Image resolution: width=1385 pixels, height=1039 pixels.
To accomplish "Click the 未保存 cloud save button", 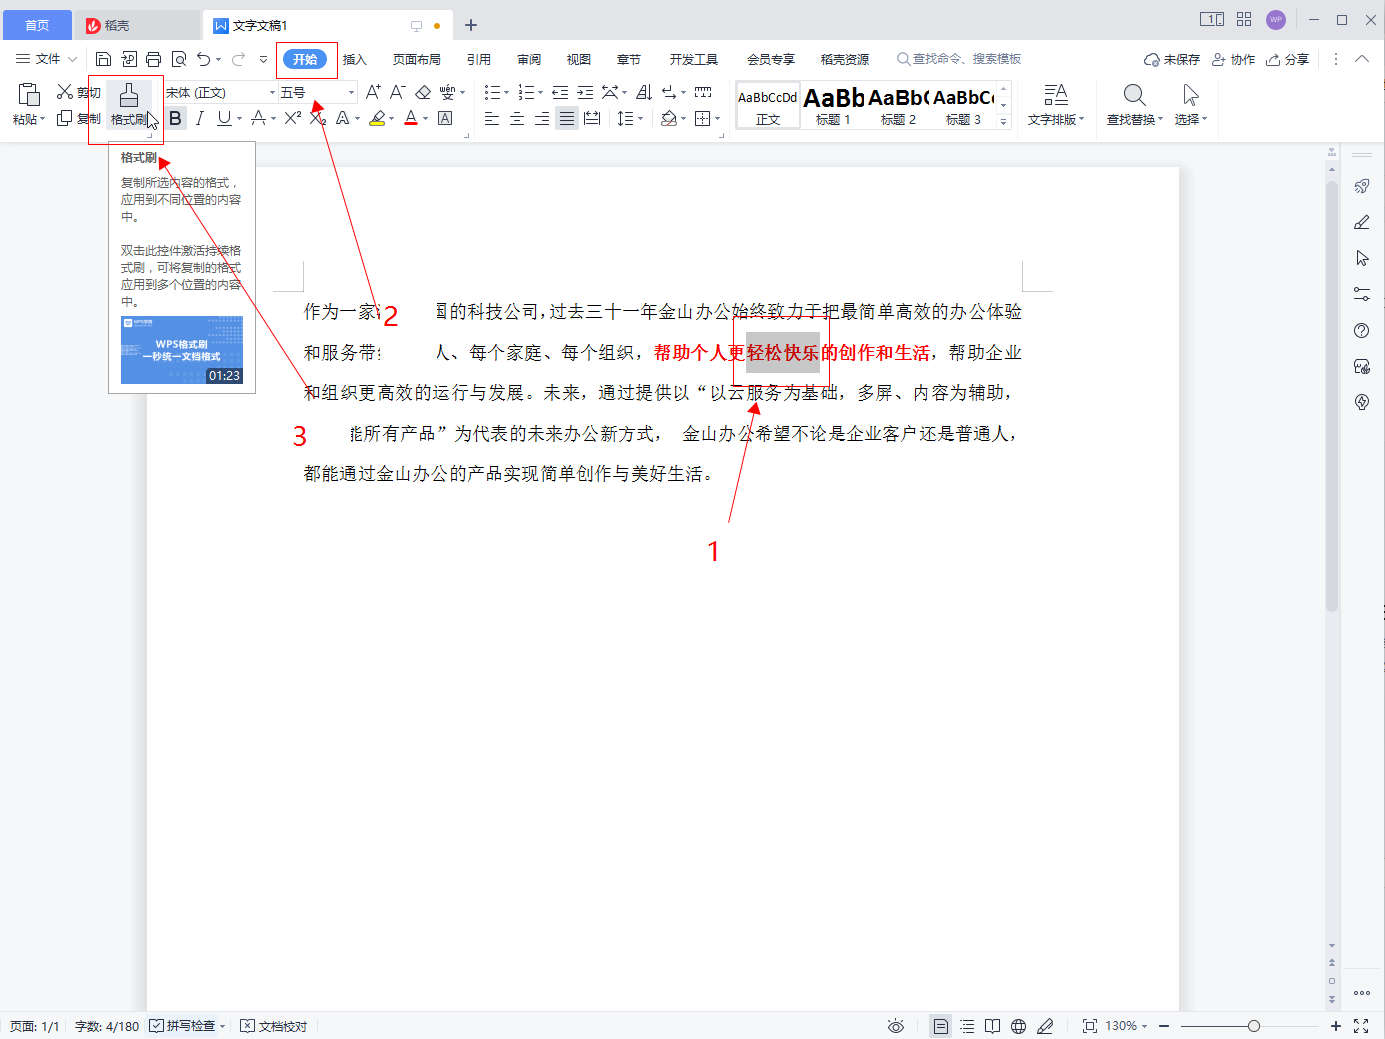I will point(1171,59).
